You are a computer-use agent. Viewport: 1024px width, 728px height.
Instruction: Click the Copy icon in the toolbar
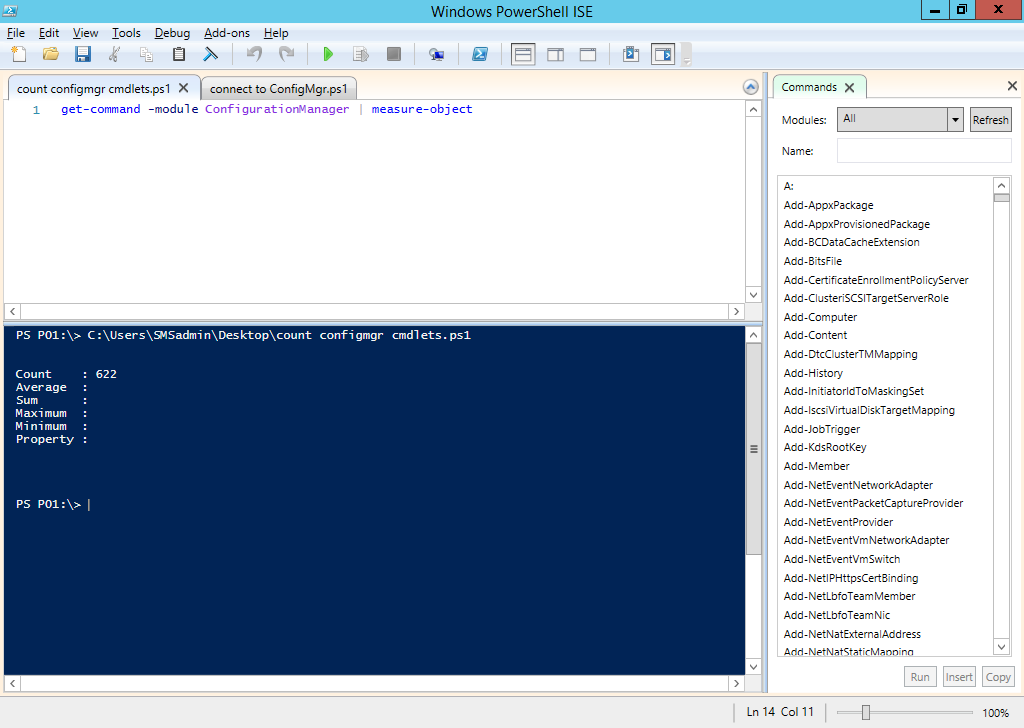(146, 54)
